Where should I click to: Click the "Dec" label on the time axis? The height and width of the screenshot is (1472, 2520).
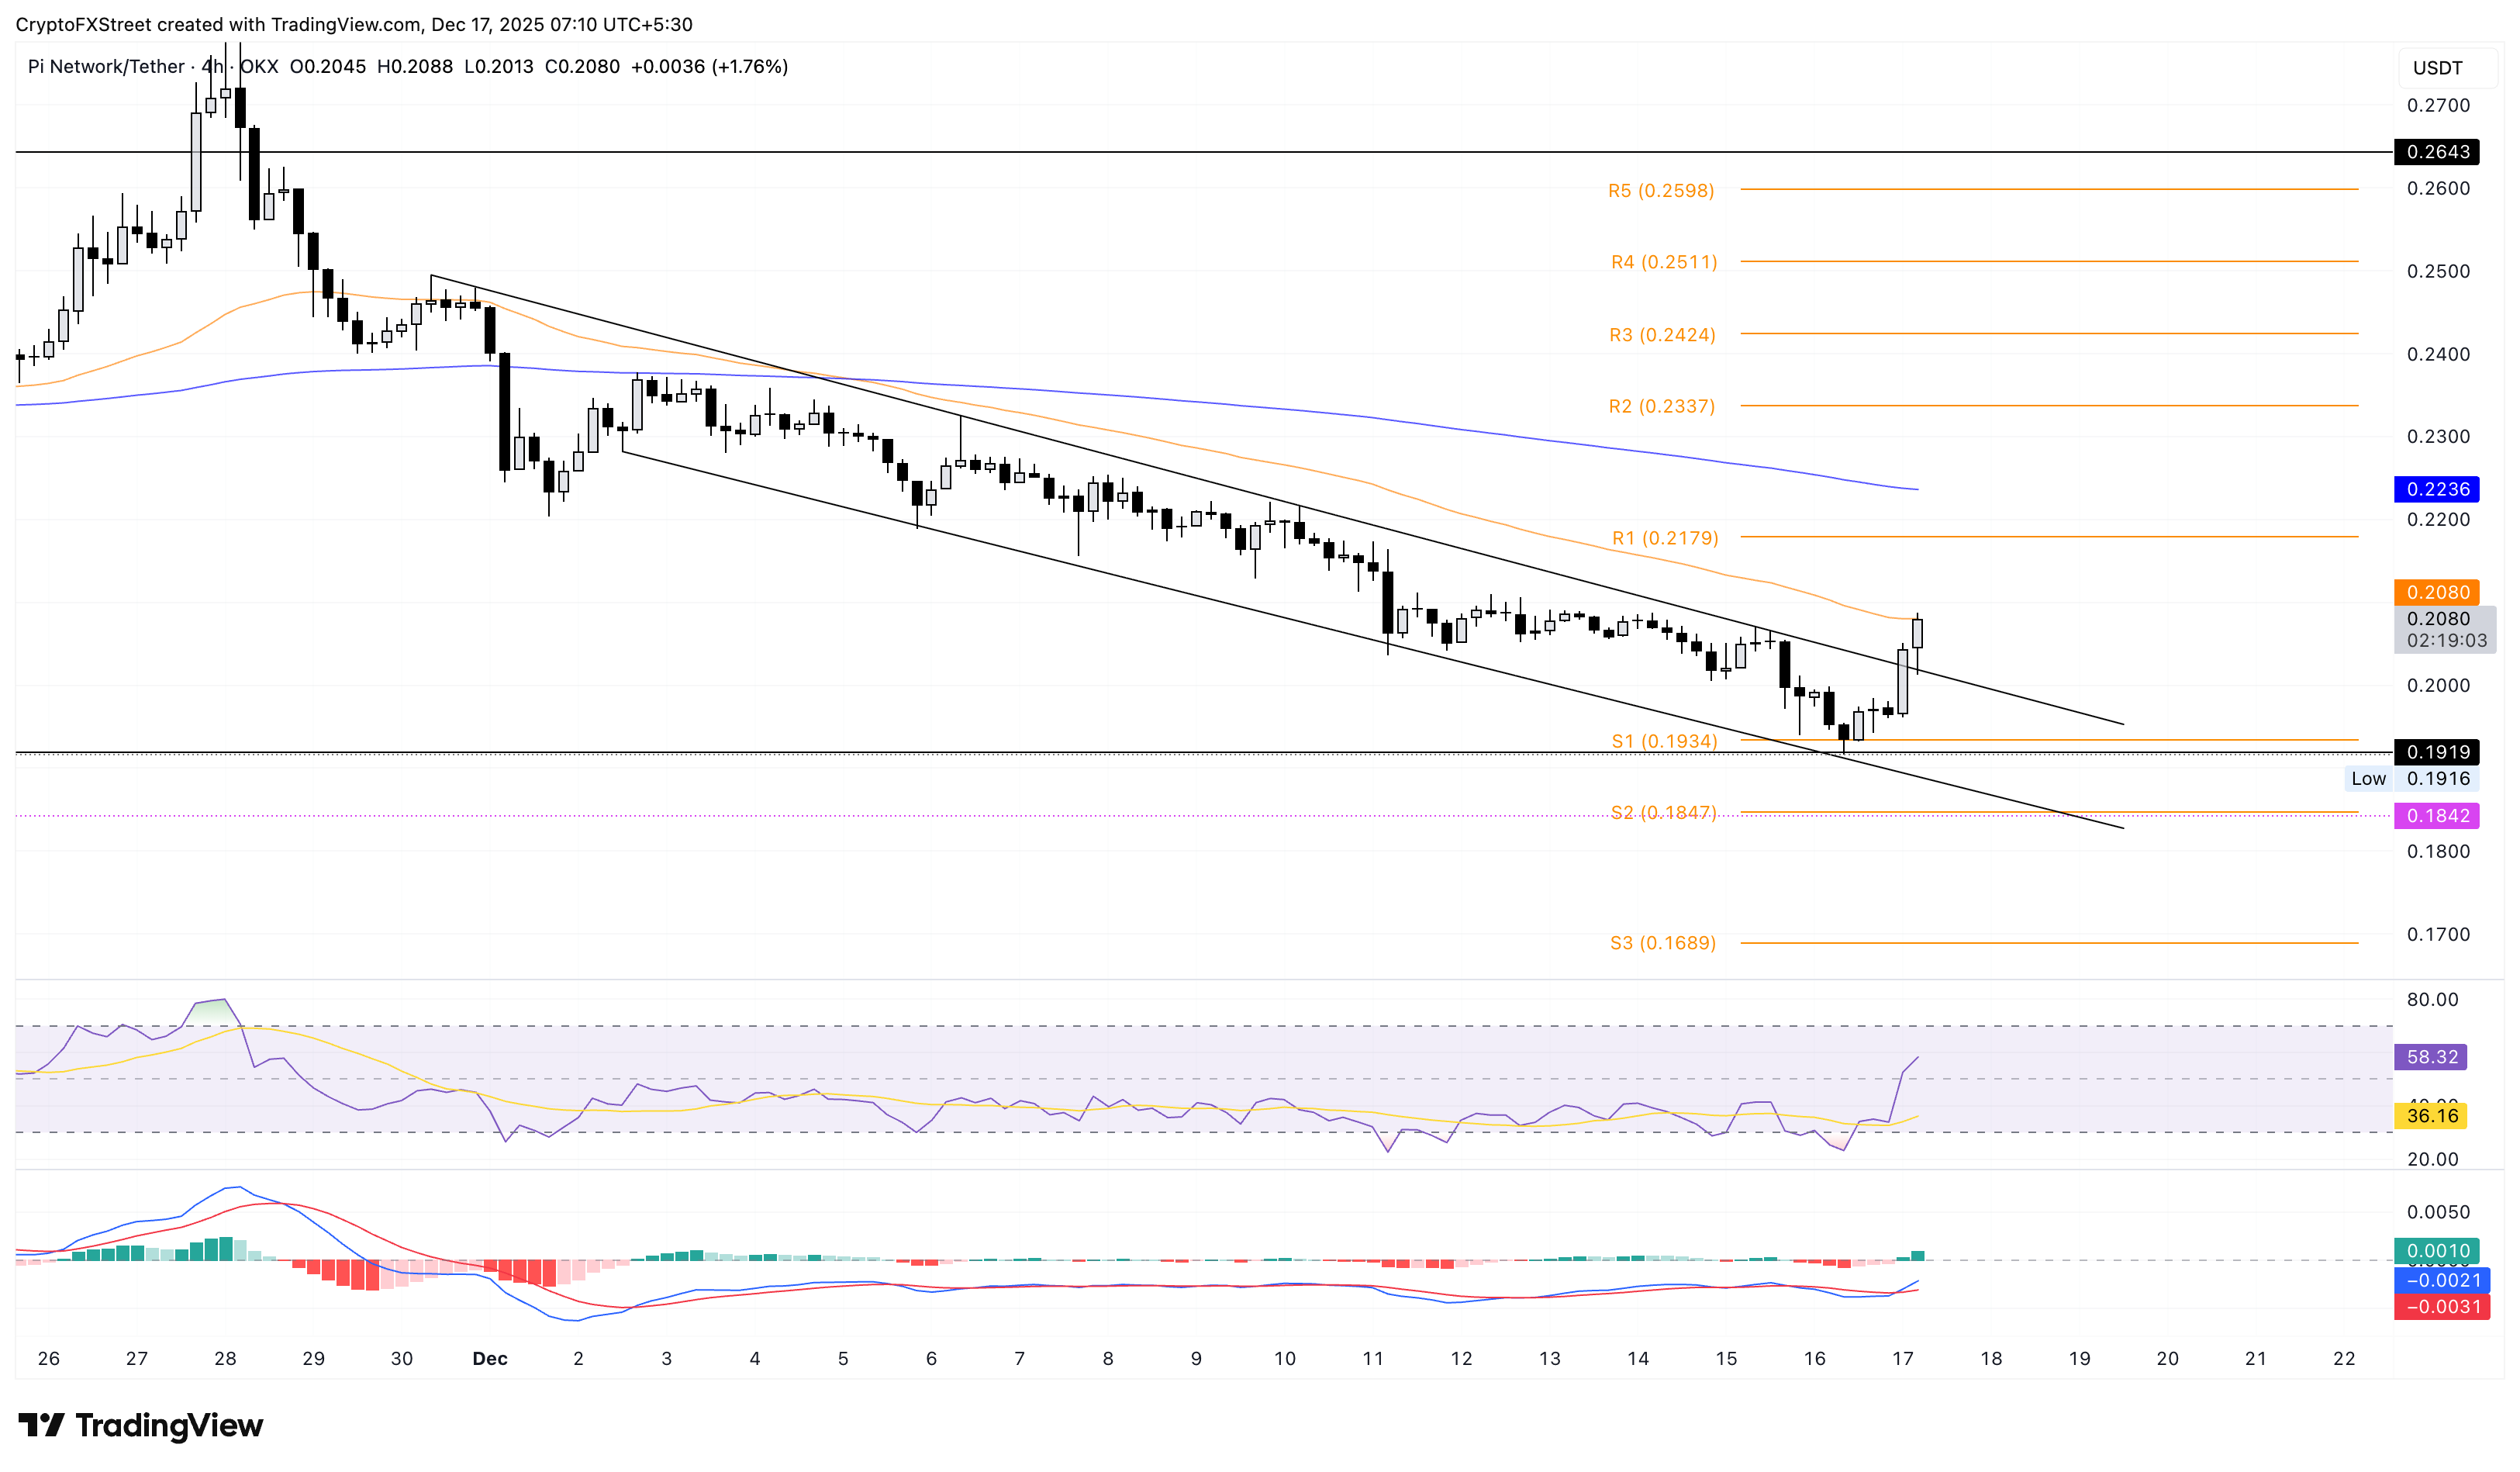pyautogui.click(x=491, y=1359)
